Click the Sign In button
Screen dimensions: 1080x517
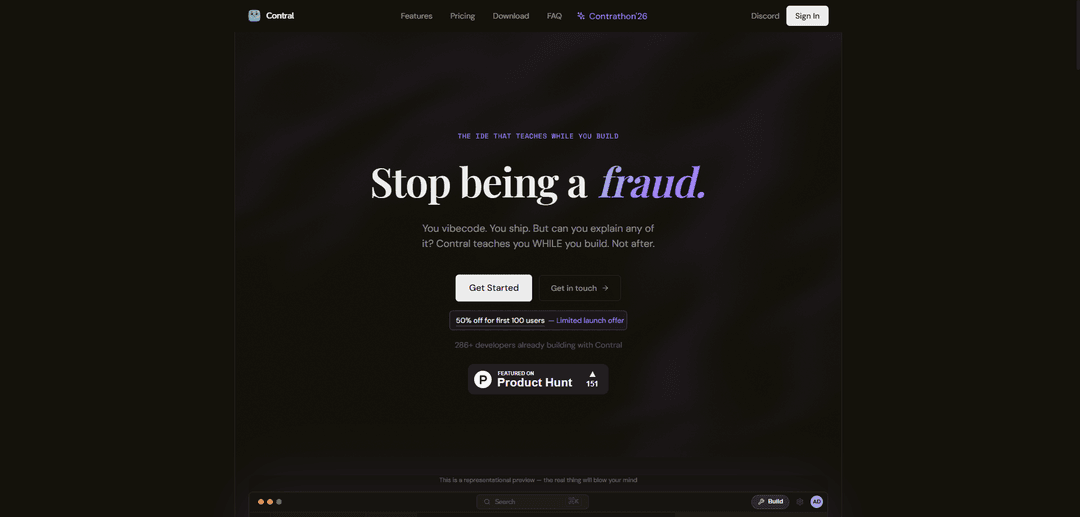(807, 16)
